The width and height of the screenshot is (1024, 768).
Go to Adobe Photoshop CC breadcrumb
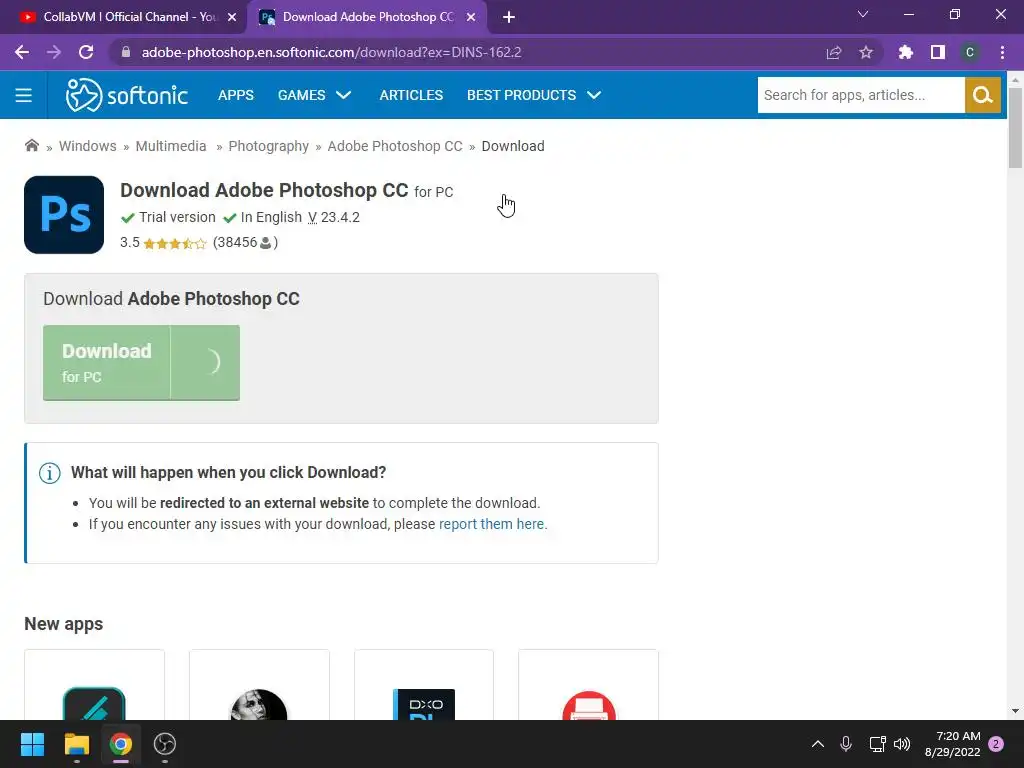coord(394,146)
